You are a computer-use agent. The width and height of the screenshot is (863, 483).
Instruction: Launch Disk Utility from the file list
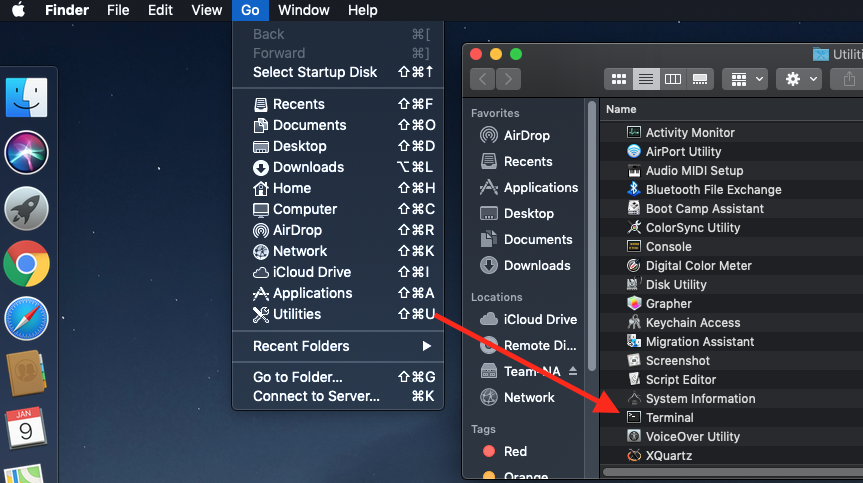click(x=675, y=285)
